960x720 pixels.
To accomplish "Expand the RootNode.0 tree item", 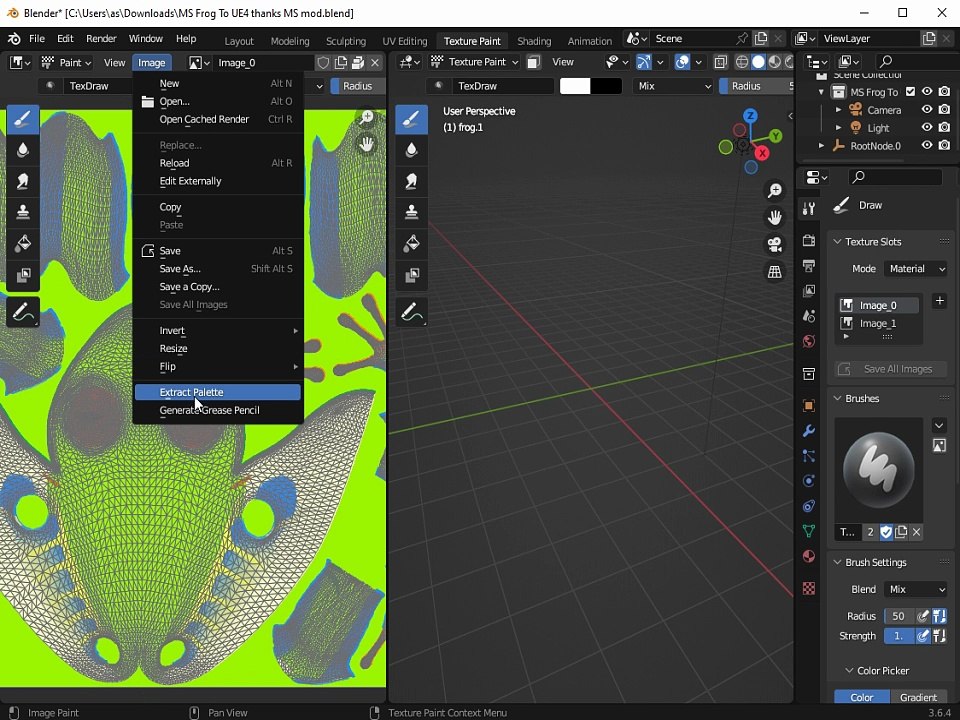I will 822,146.
